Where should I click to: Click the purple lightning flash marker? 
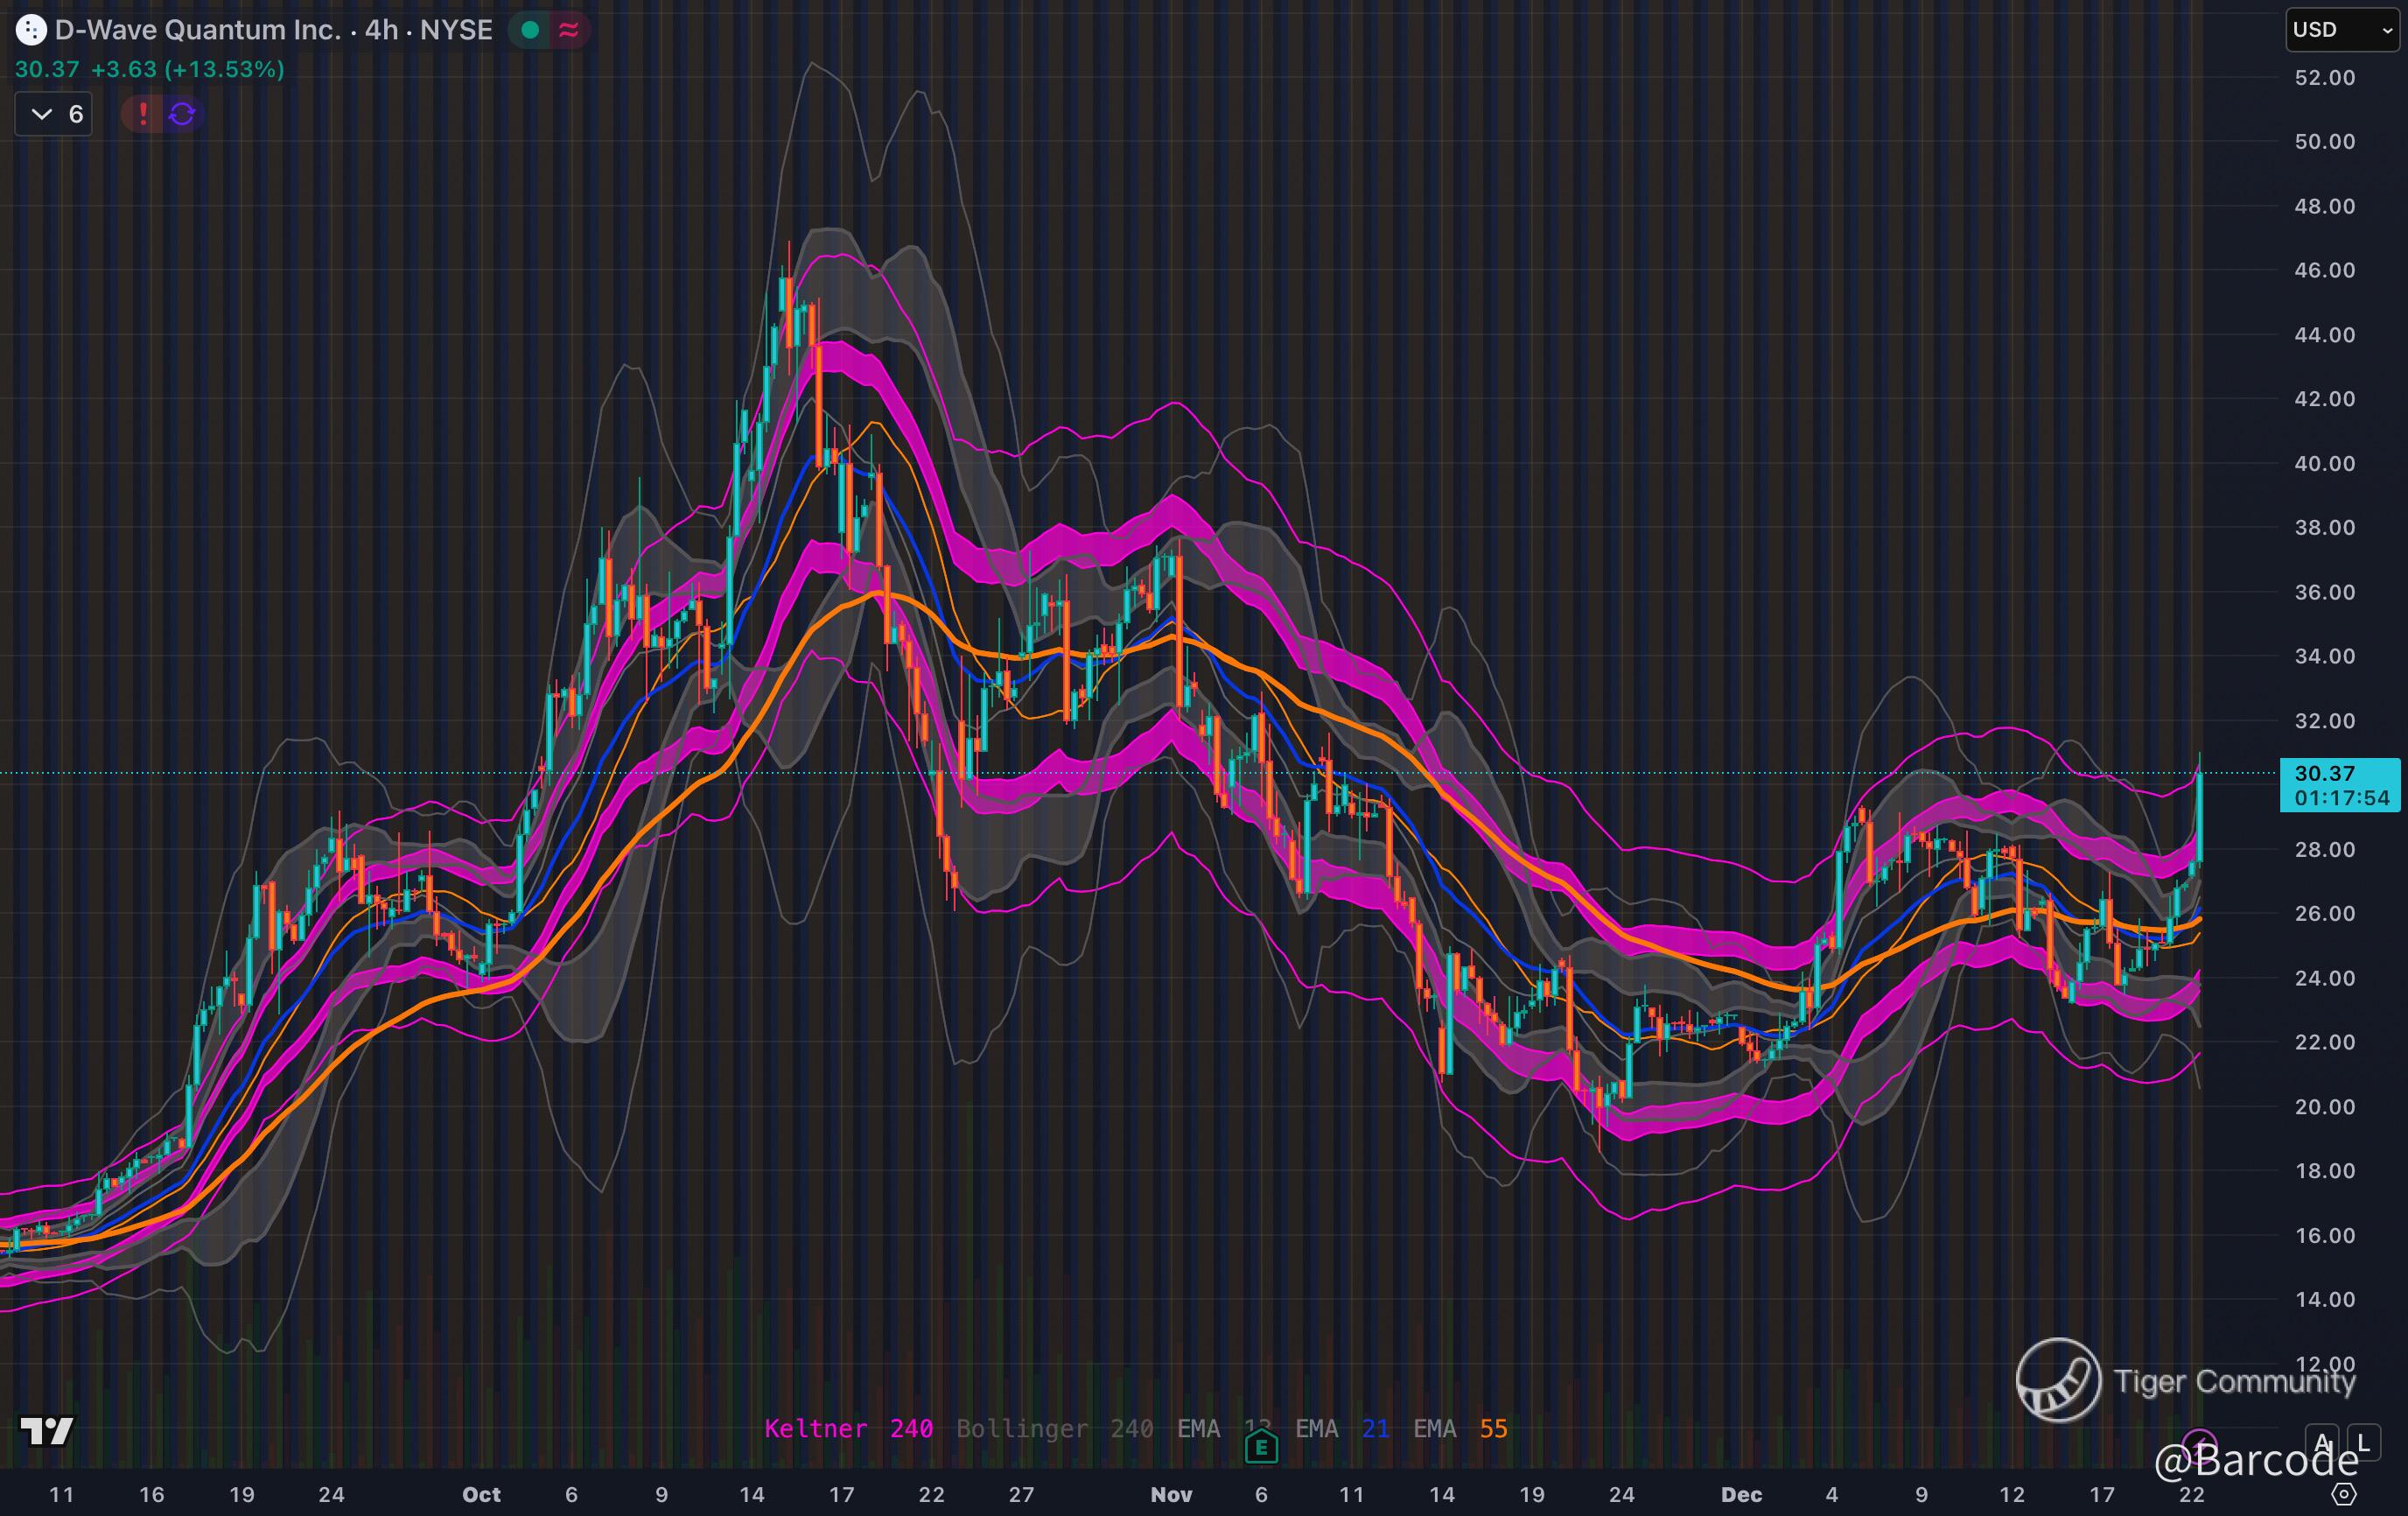tap(2199, 1447)
